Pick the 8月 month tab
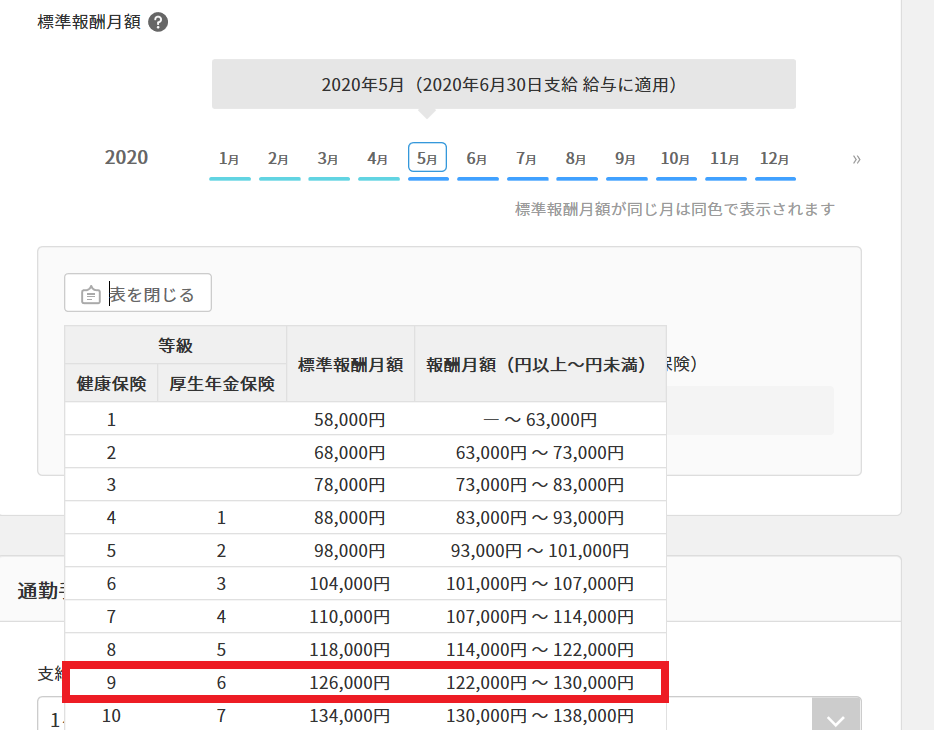934x730 pixels. [576, 158]
